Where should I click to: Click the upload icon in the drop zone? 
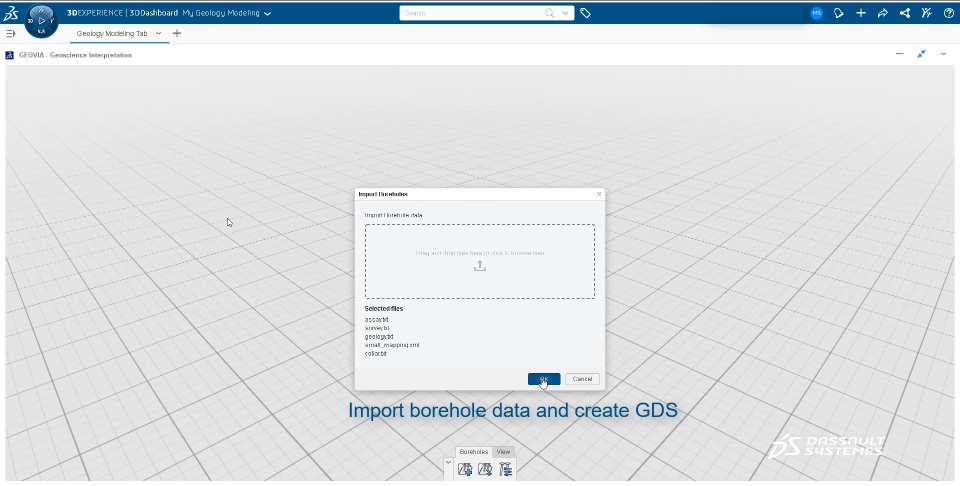click(480, 266)
